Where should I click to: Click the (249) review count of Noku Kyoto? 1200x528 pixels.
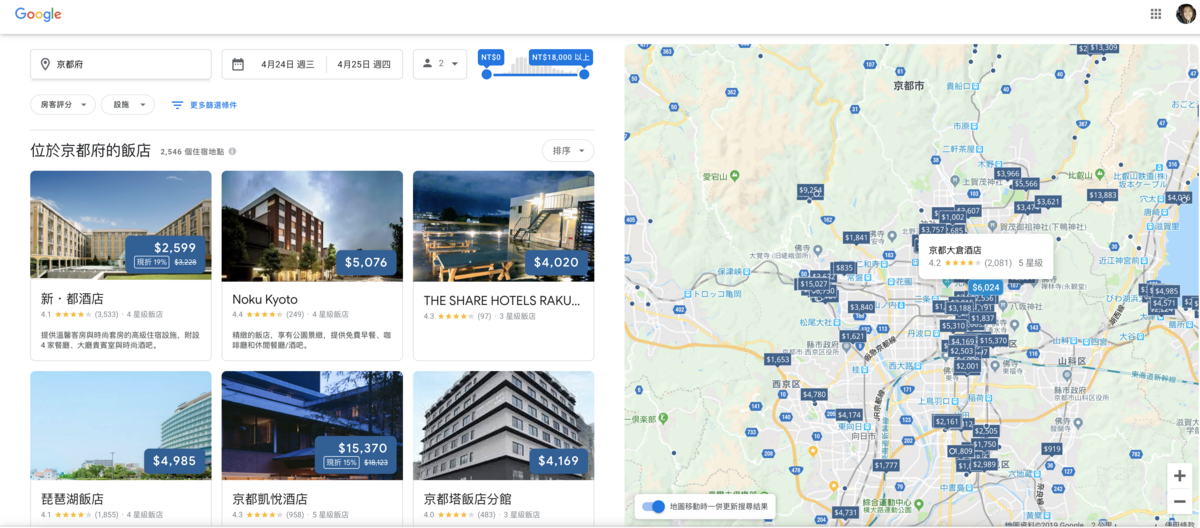coord(295,315)
